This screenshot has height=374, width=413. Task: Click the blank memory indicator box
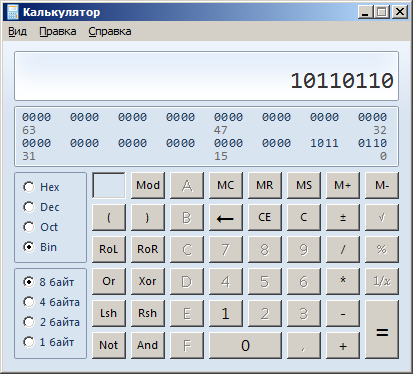click(109, 185)
